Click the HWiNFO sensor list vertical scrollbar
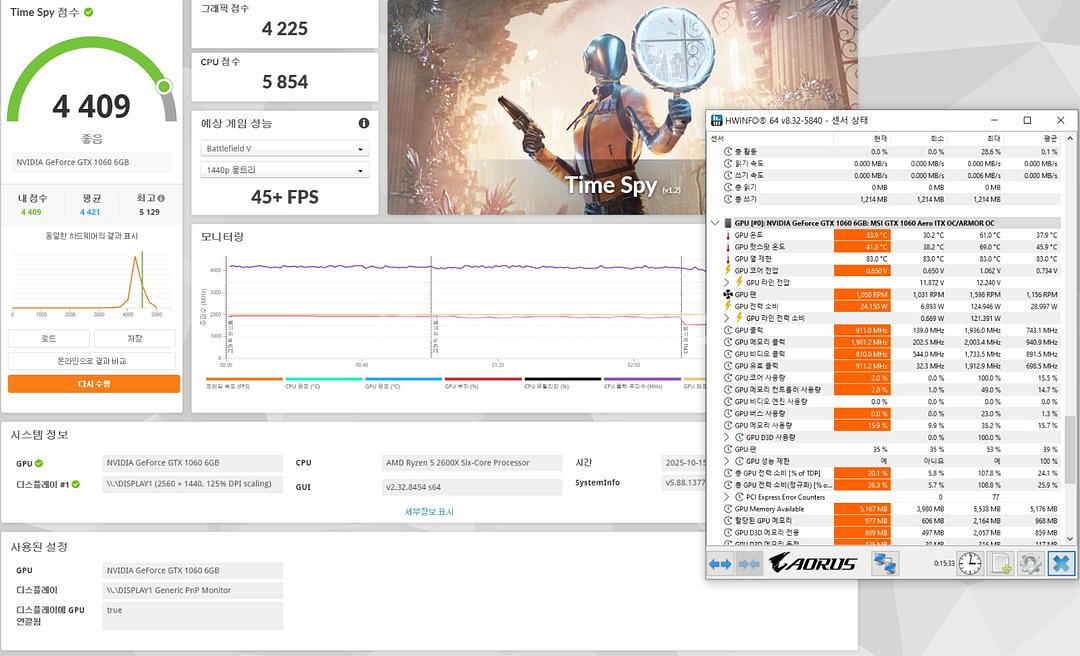The width and height of the screenshot is (1080, 656). point(1069,450)
